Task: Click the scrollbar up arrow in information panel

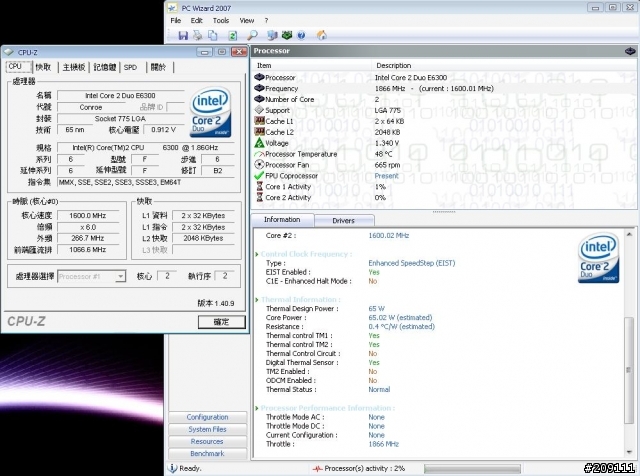Action: click(629, 234)
